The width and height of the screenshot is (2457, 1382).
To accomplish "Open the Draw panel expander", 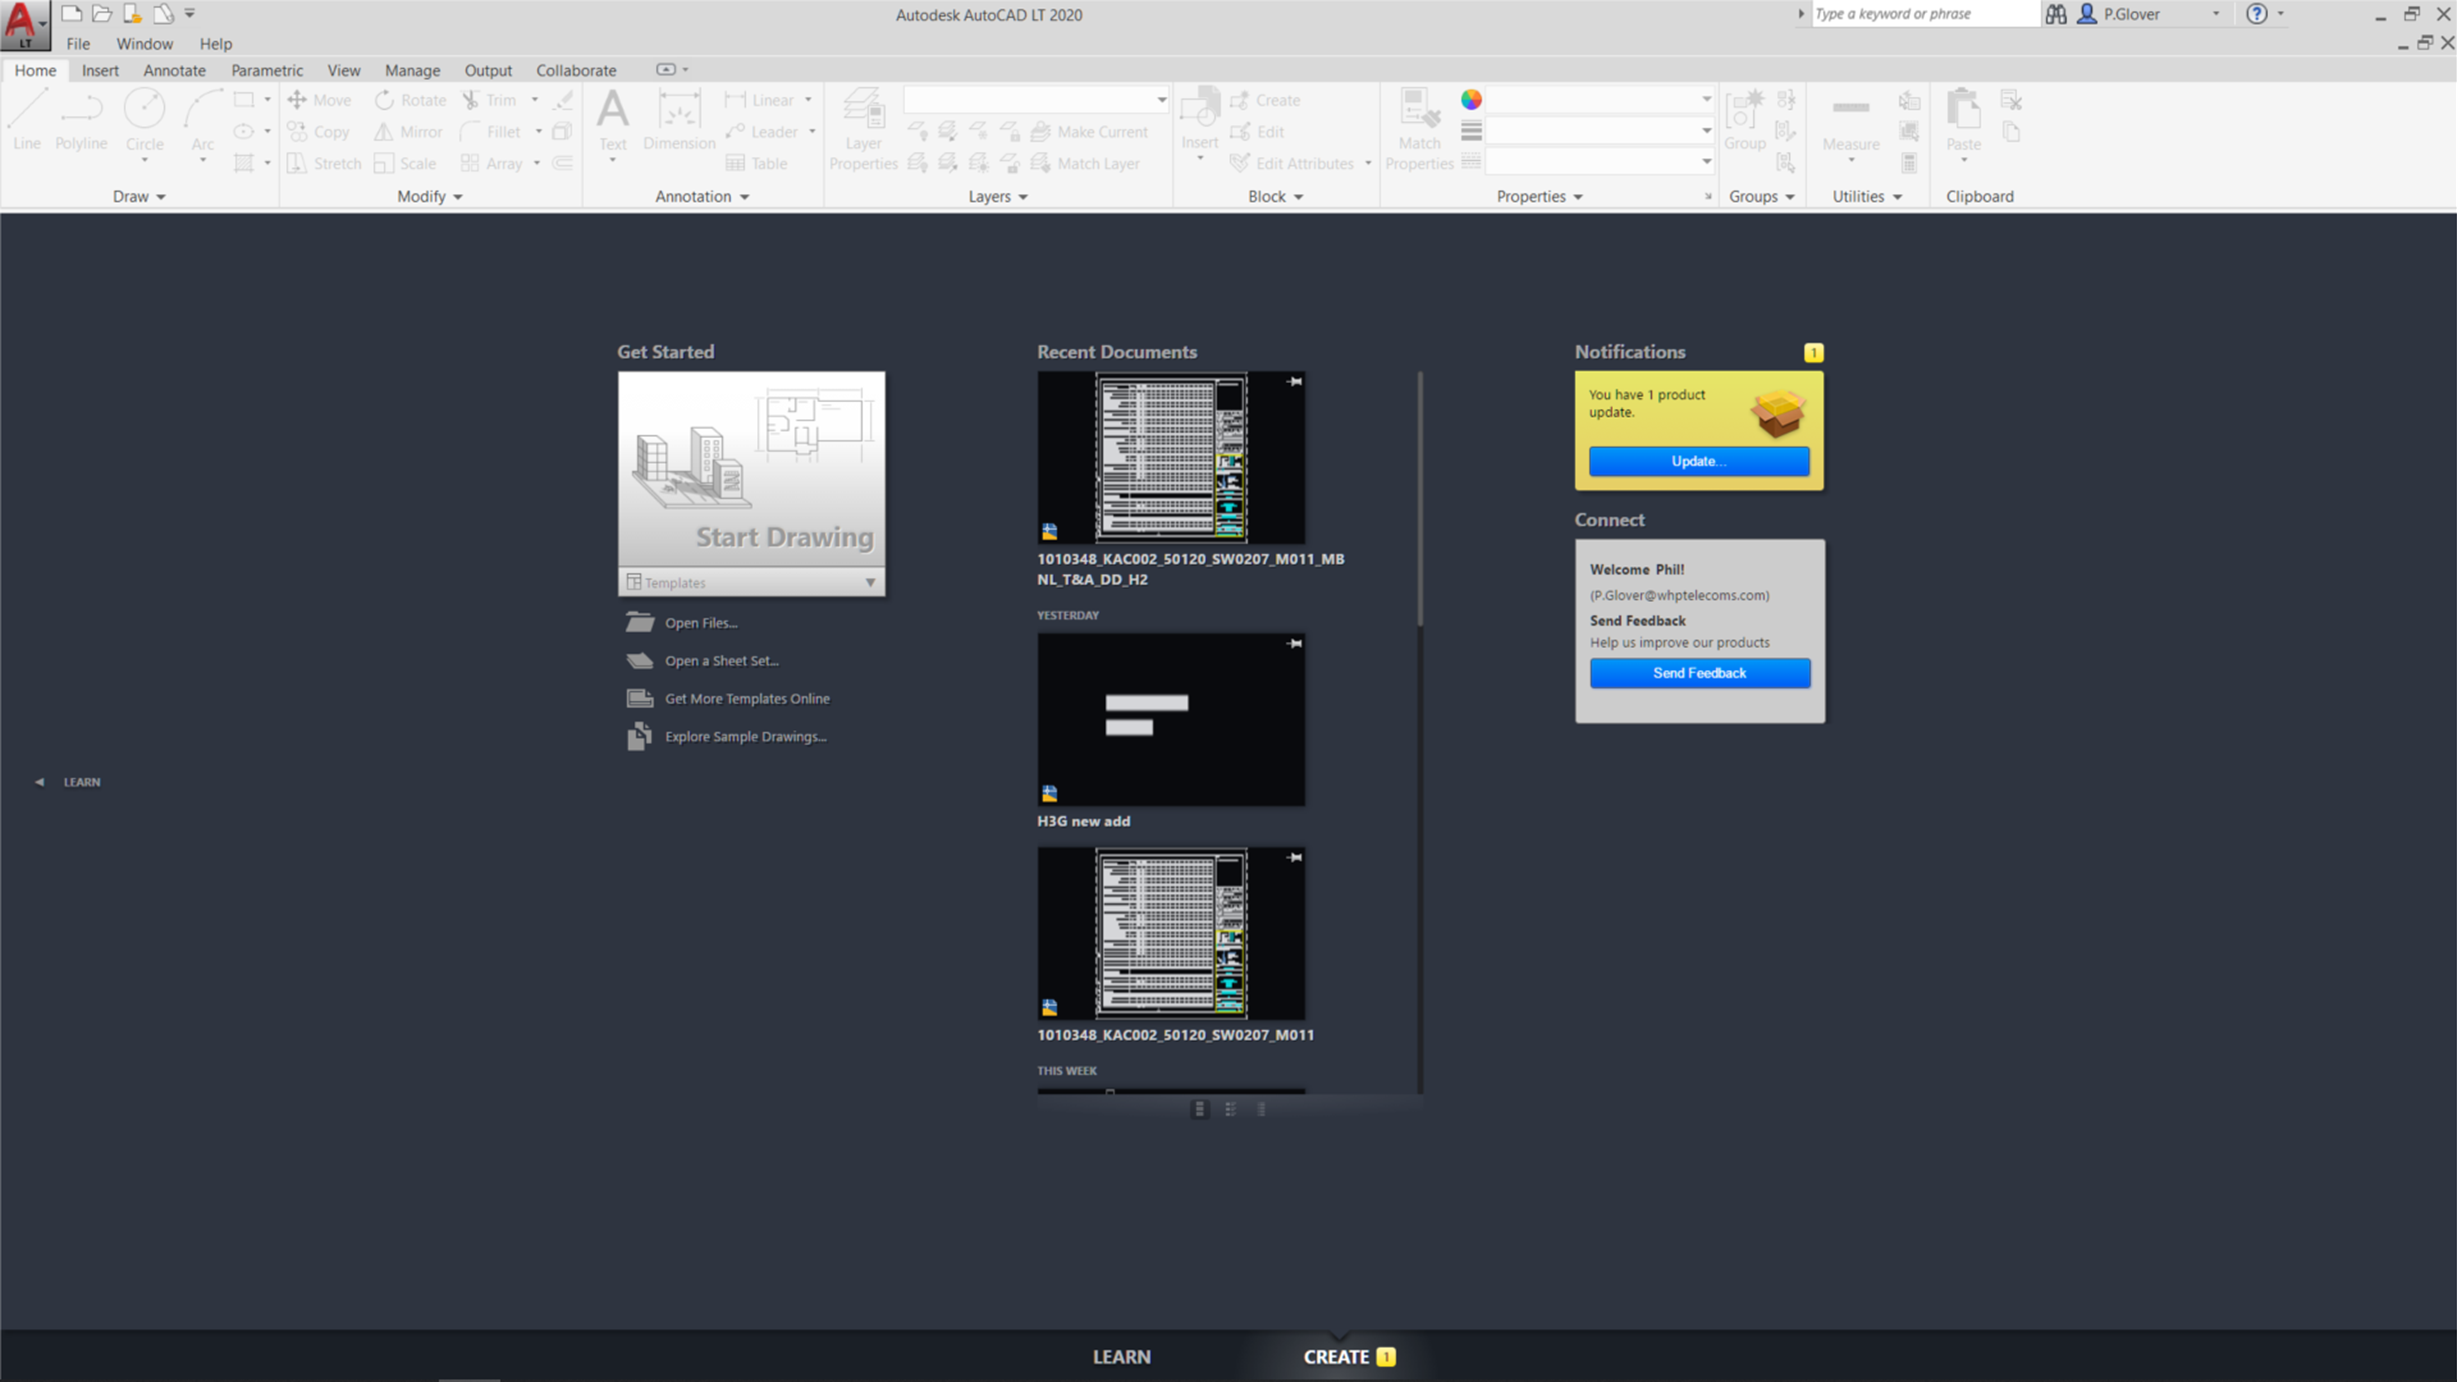I will (x=160, y=196).
